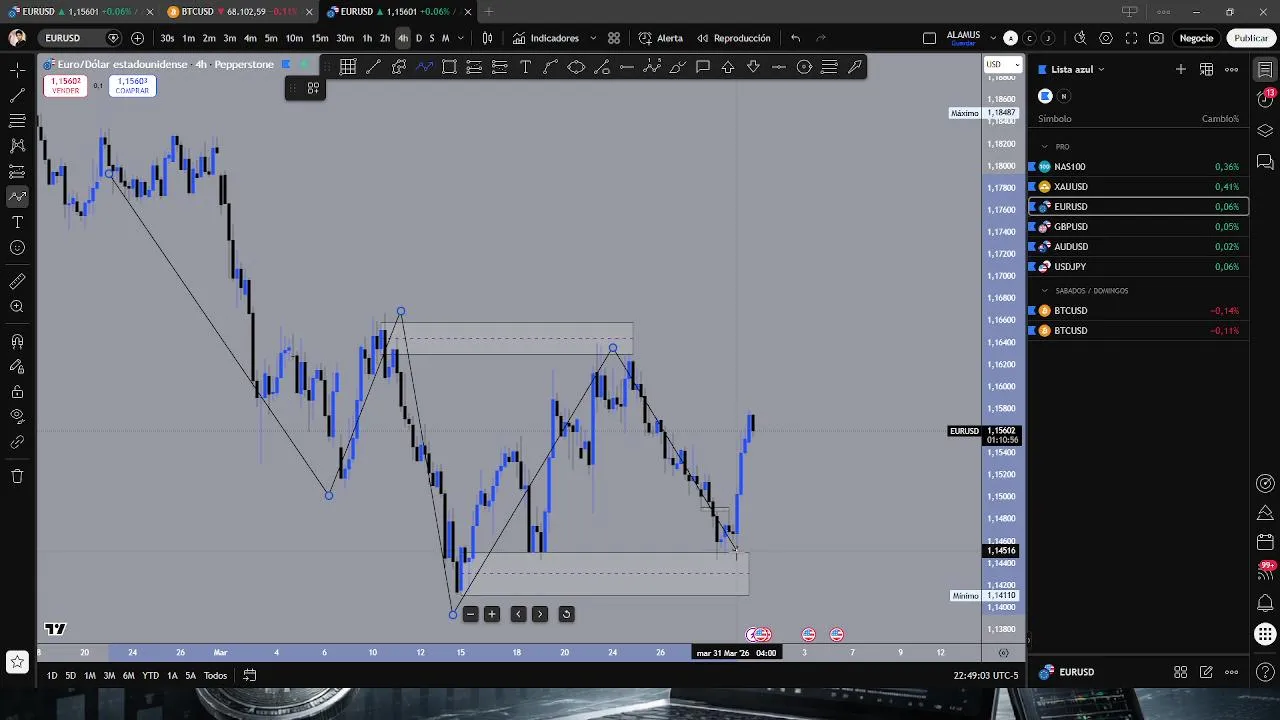The width and height of the screenshot is (1280, 720).
Task: Select USDJPY in the watchlist
Action: coord(1138,266)
